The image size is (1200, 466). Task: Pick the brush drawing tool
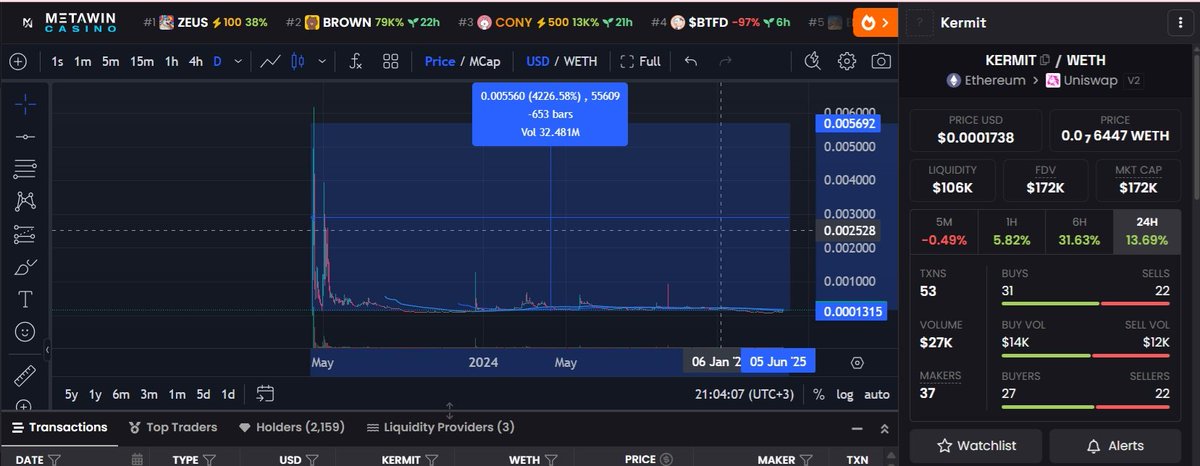(x=26, y=267)
